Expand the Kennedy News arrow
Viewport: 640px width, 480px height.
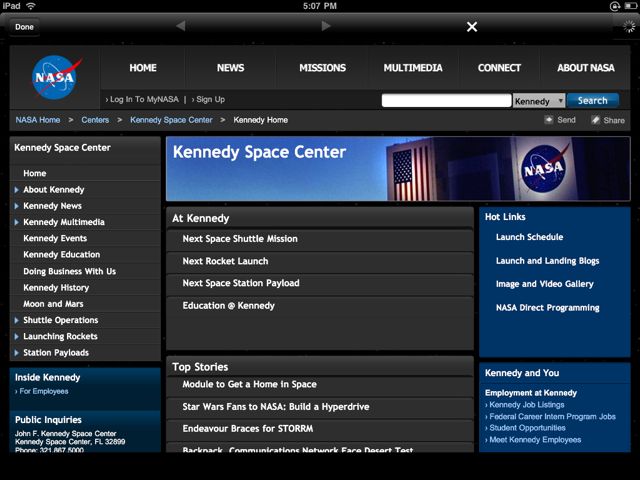(16, 206)
